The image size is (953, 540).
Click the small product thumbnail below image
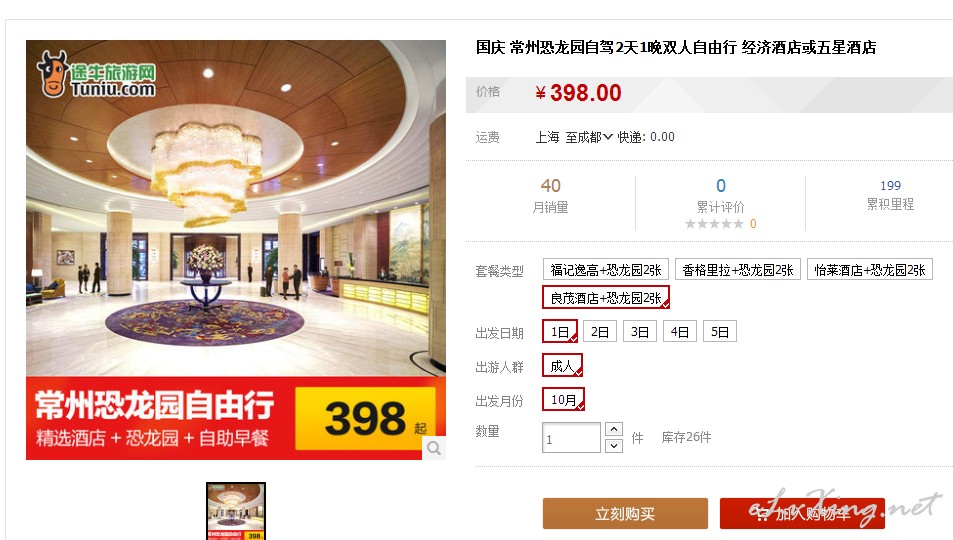point(236,511)
